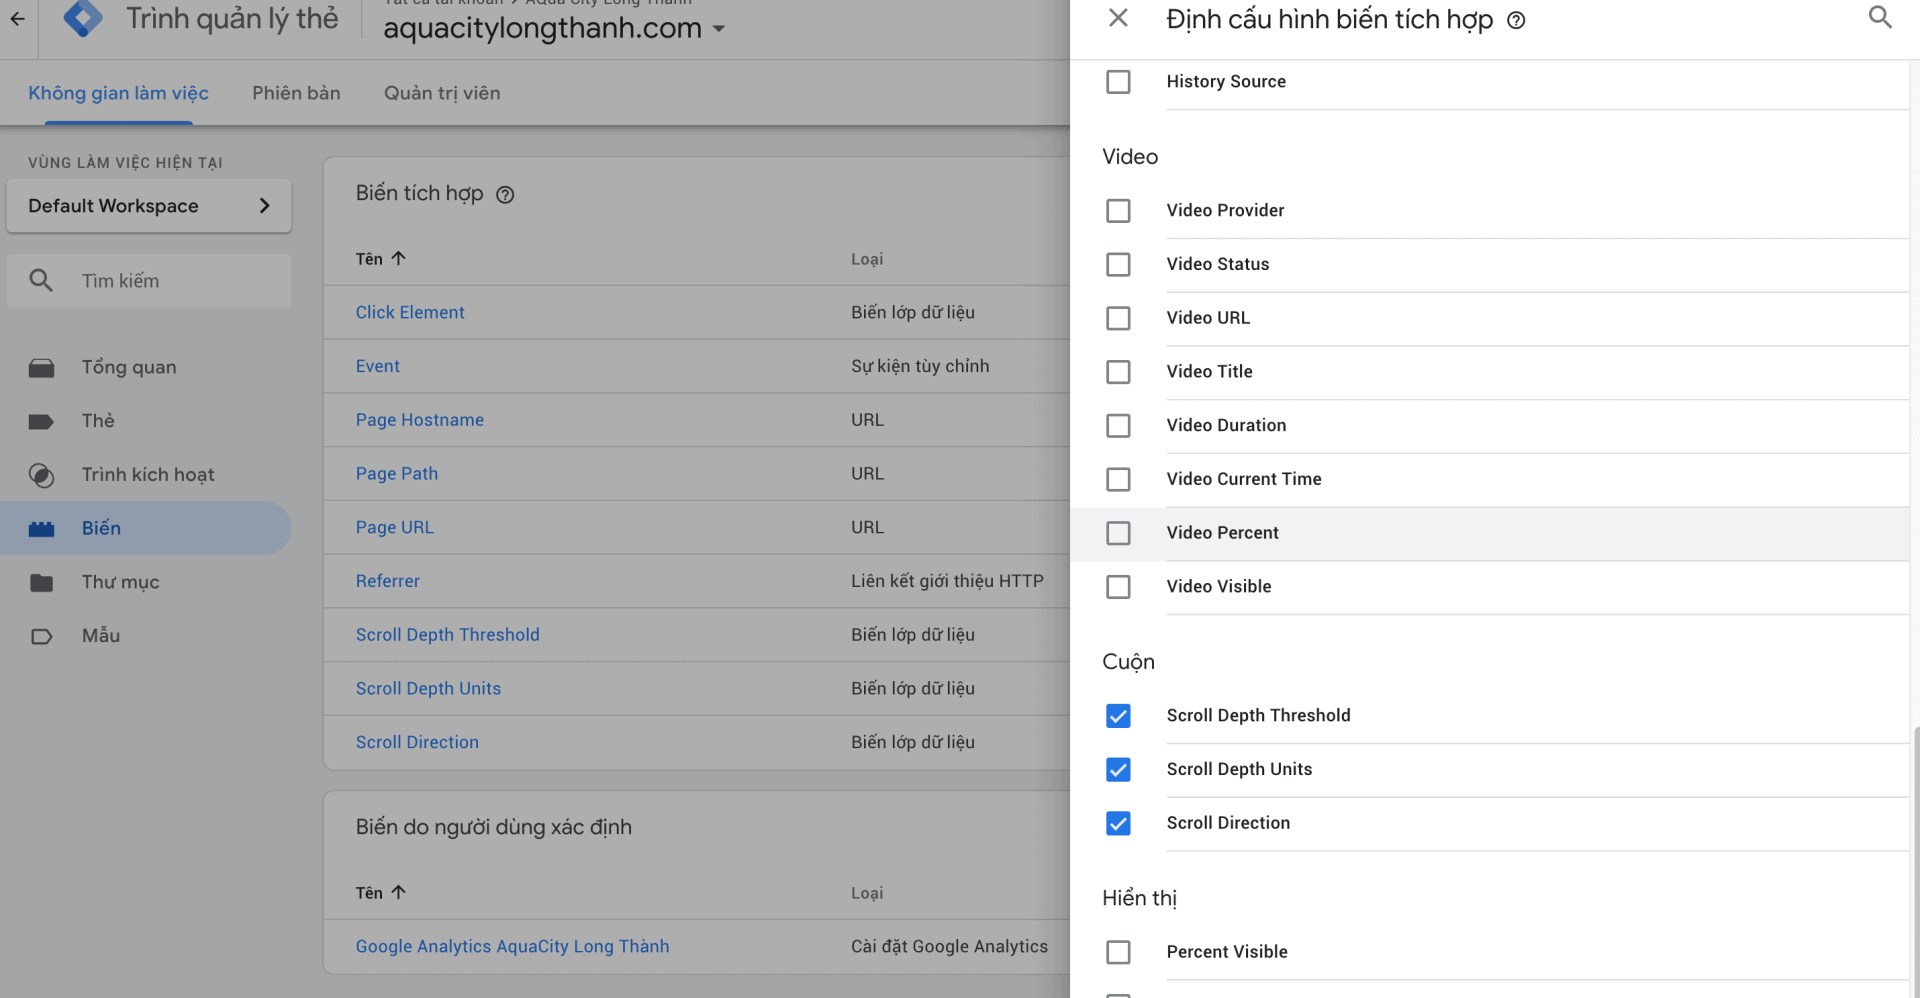Enable Video Provider checkbox
This screenshot has height=998, width=1920.
click(1118, 211)
